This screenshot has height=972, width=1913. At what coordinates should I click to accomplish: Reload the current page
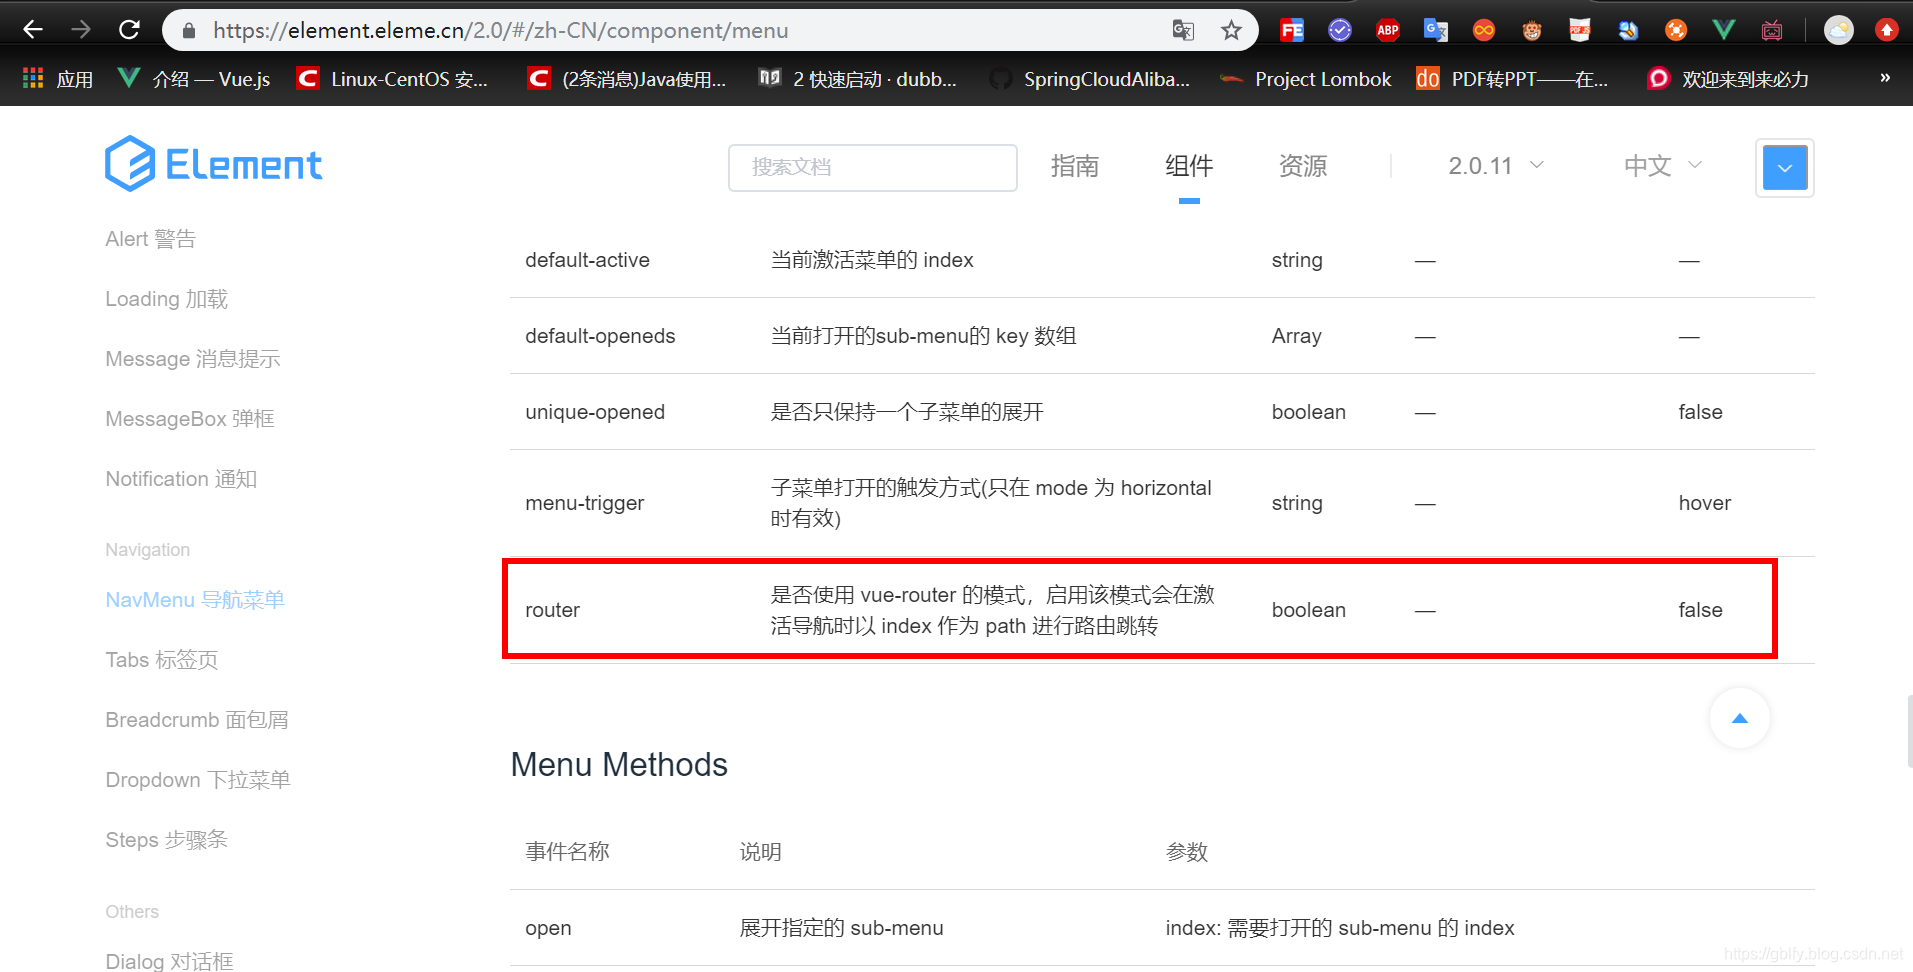(x=129, y=30)
